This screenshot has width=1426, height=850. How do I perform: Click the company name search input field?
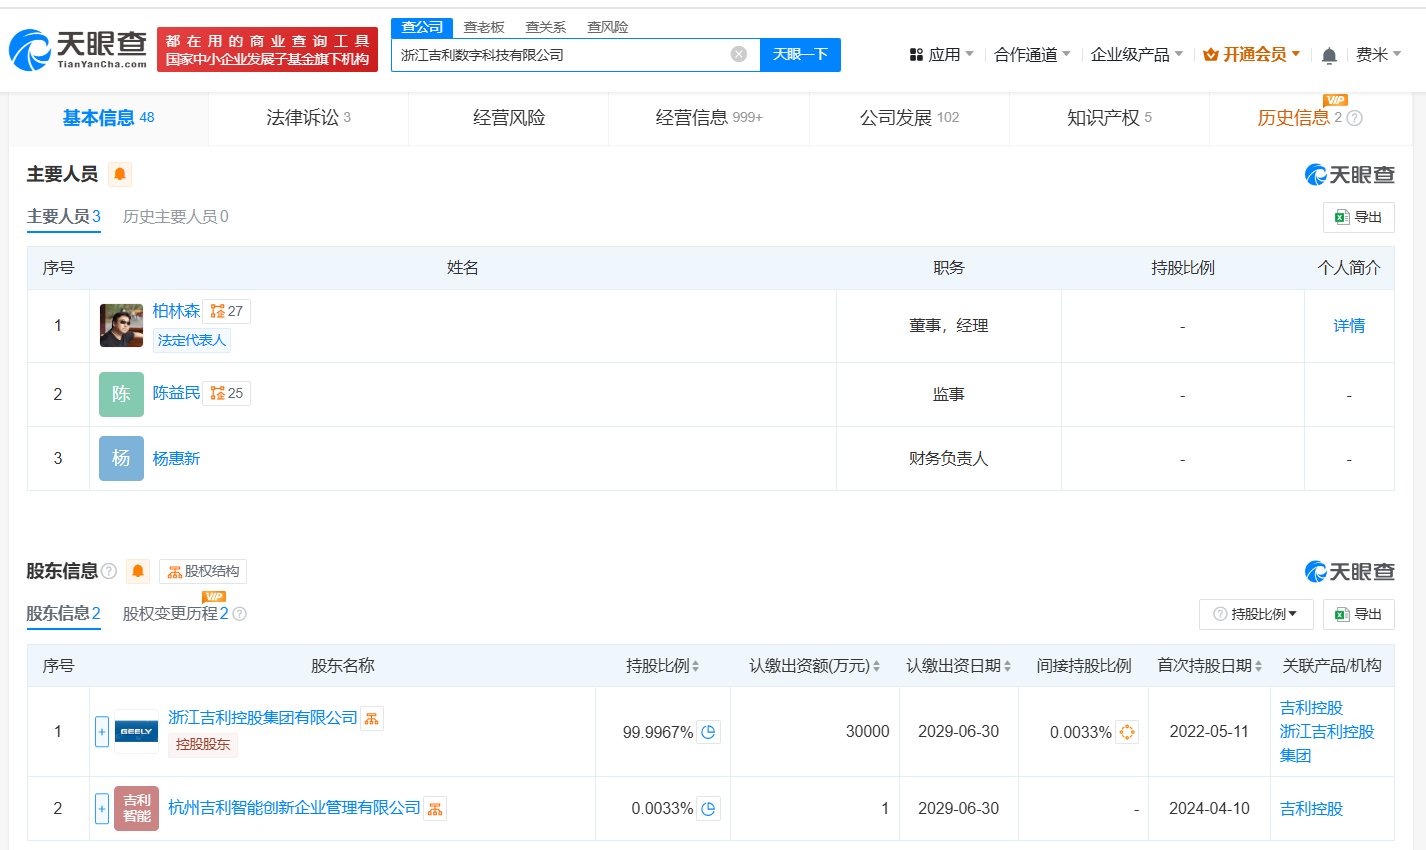pyautogui.click(x=560, y=55)
